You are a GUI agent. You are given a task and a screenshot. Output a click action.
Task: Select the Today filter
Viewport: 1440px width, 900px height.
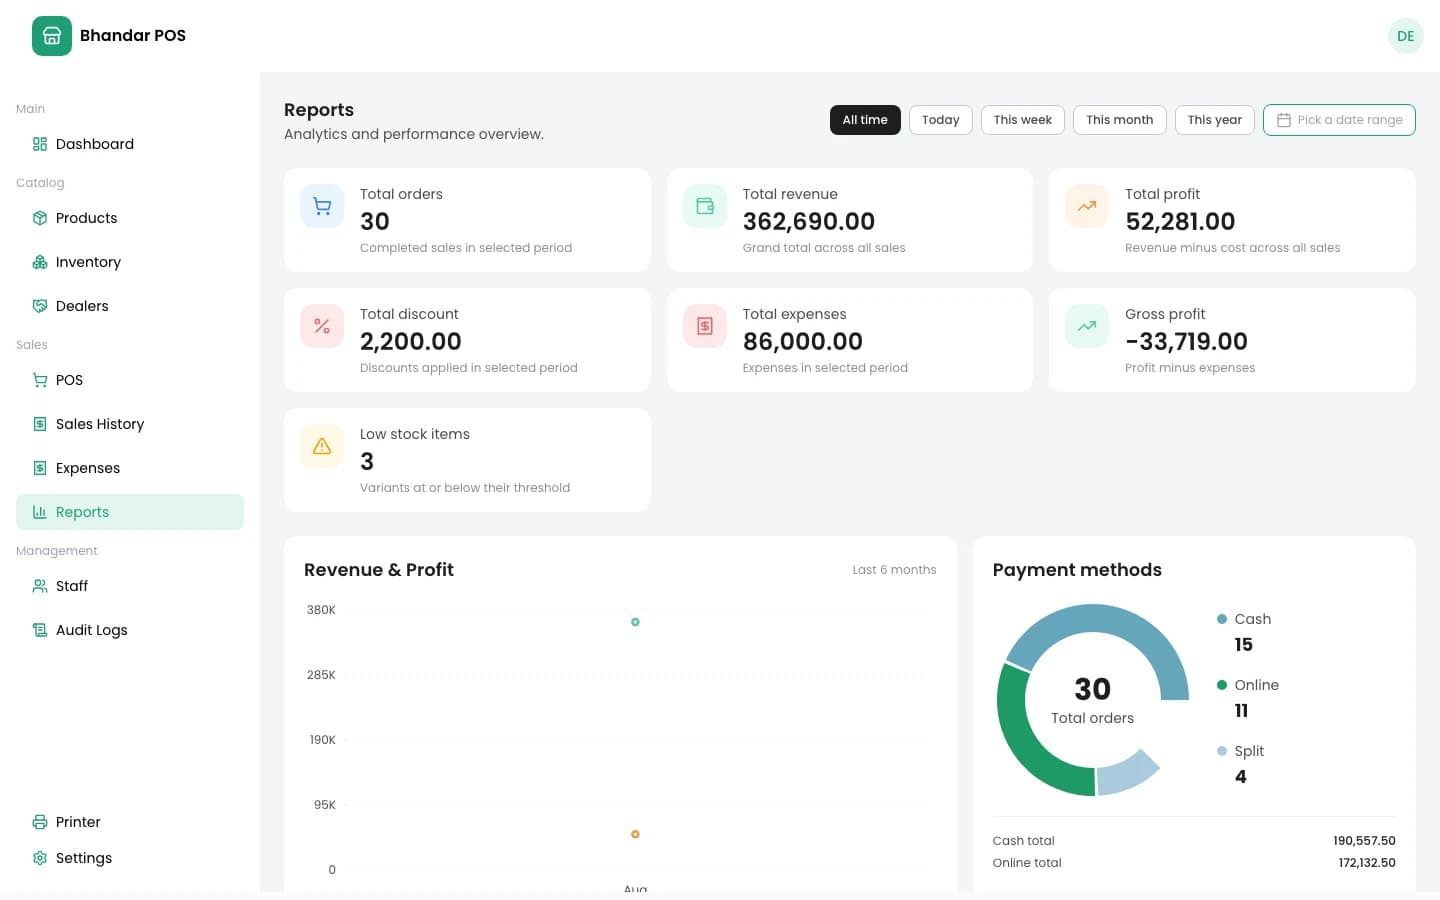pyautogui.click(x=941, y=120)
